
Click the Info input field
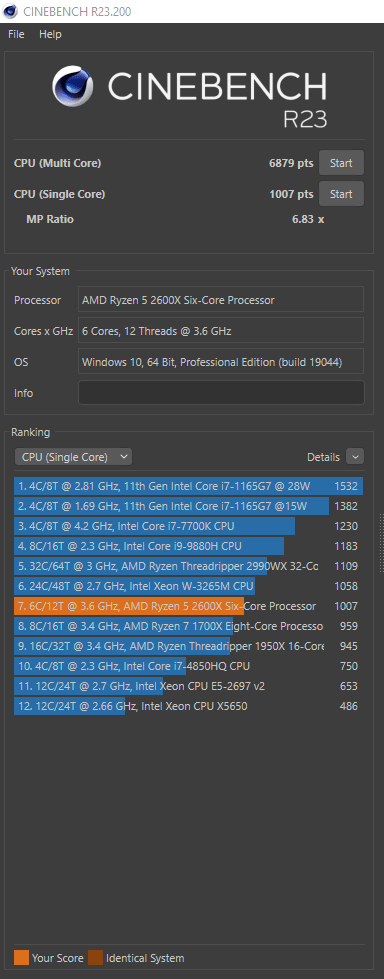coord(221,393)
